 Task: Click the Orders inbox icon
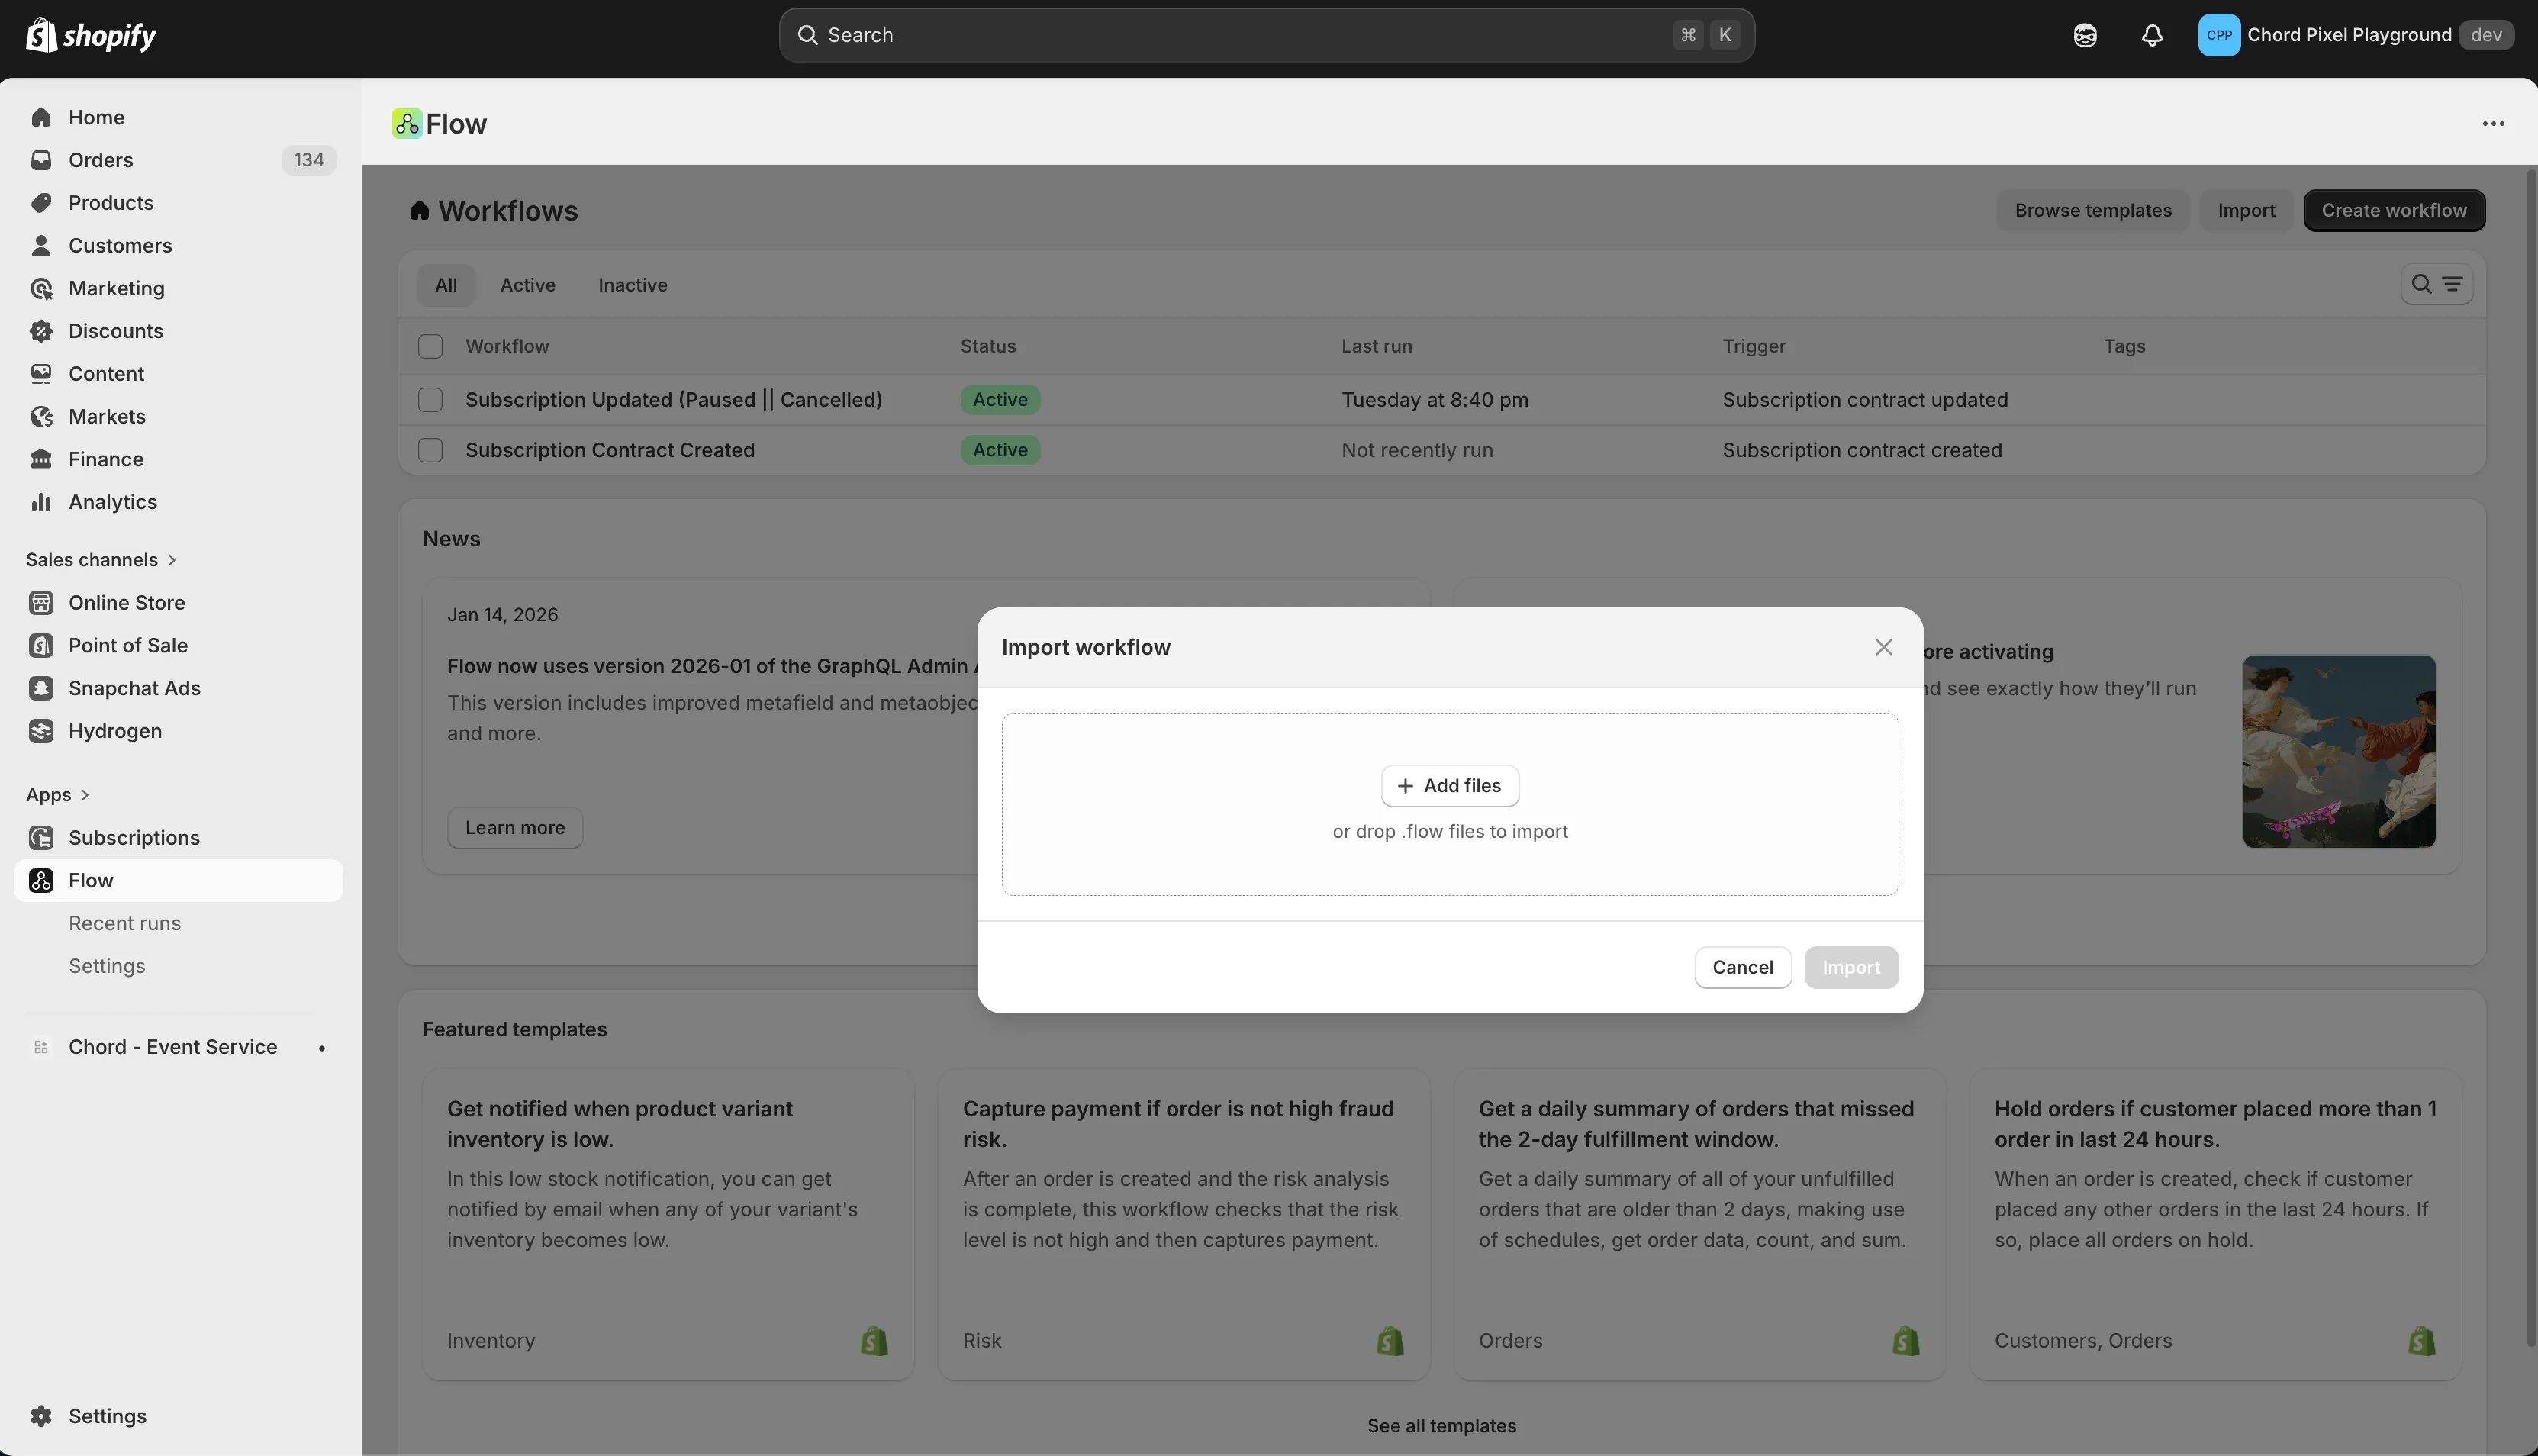pos(41,160)
